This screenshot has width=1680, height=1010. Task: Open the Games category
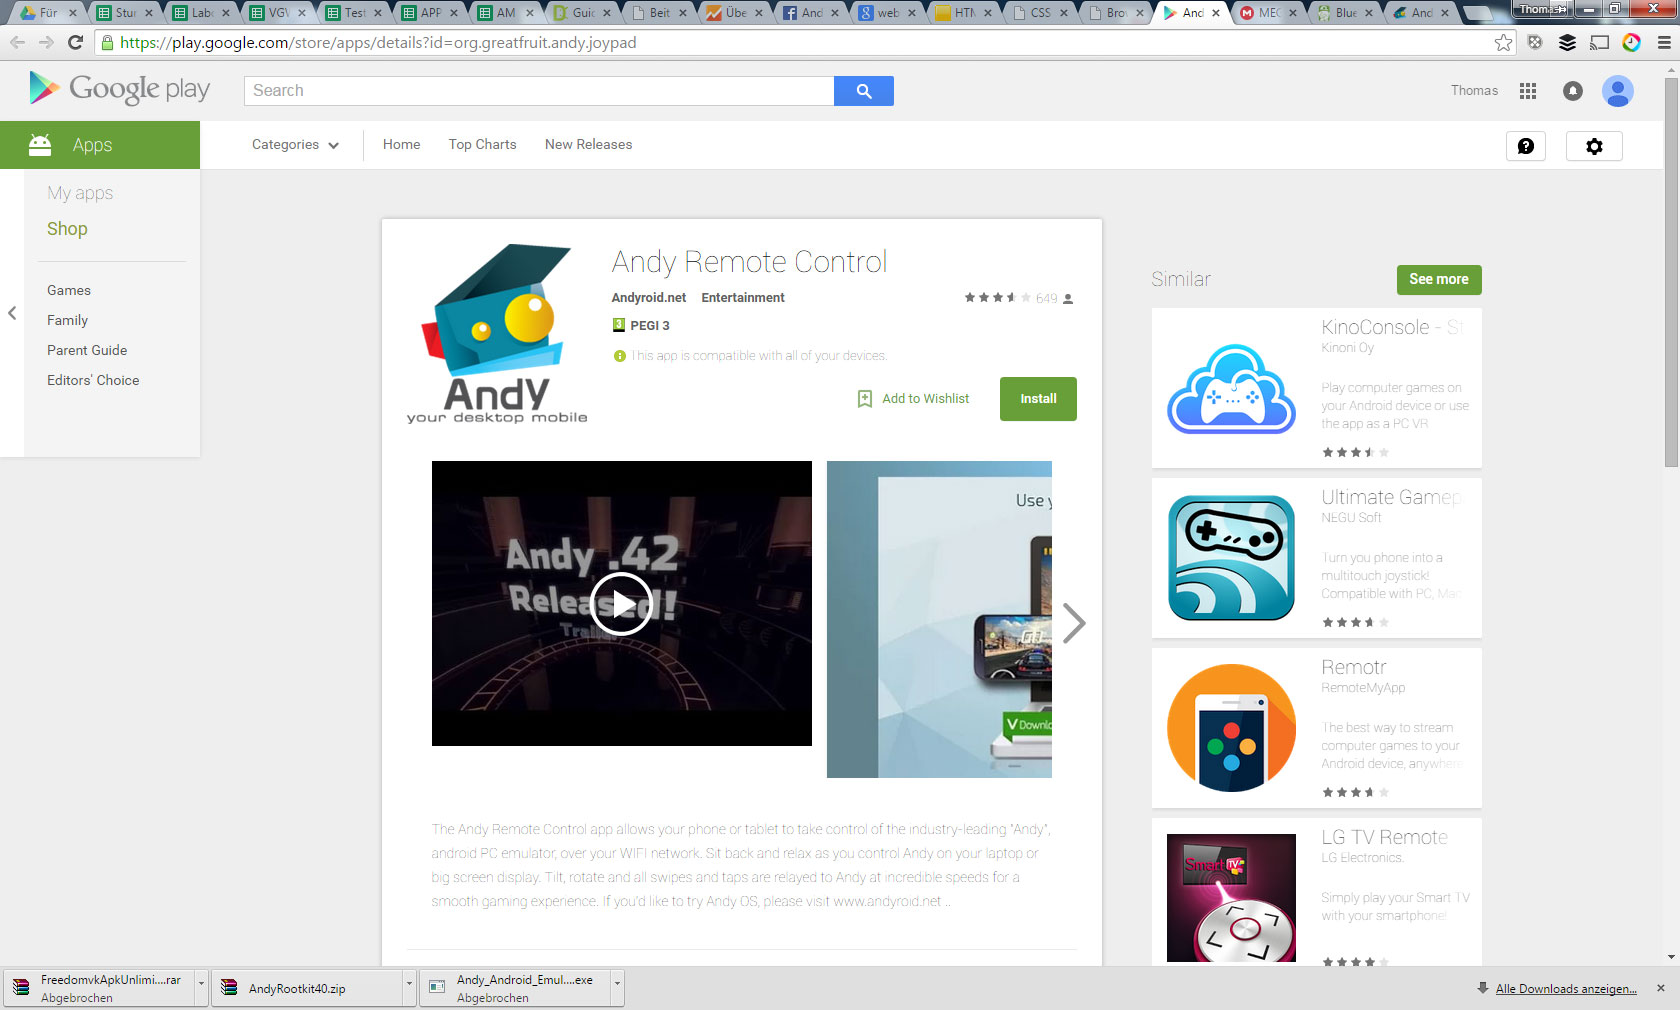69,290
